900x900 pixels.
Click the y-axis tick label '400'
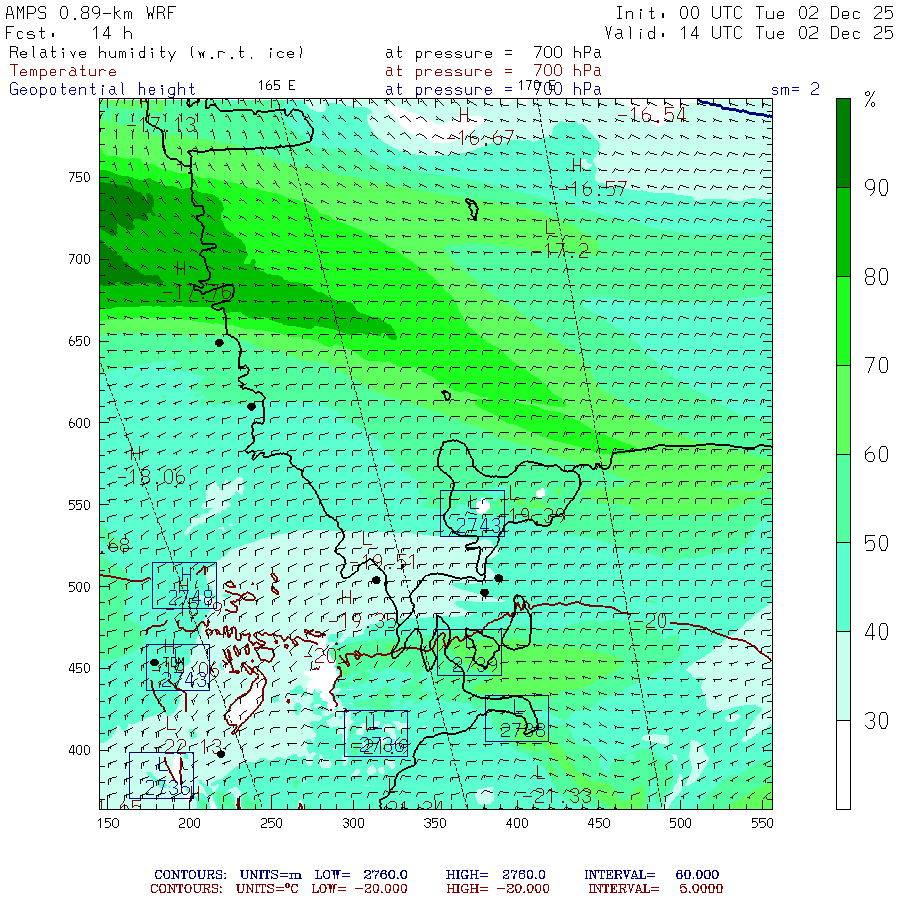pos(79,750)
